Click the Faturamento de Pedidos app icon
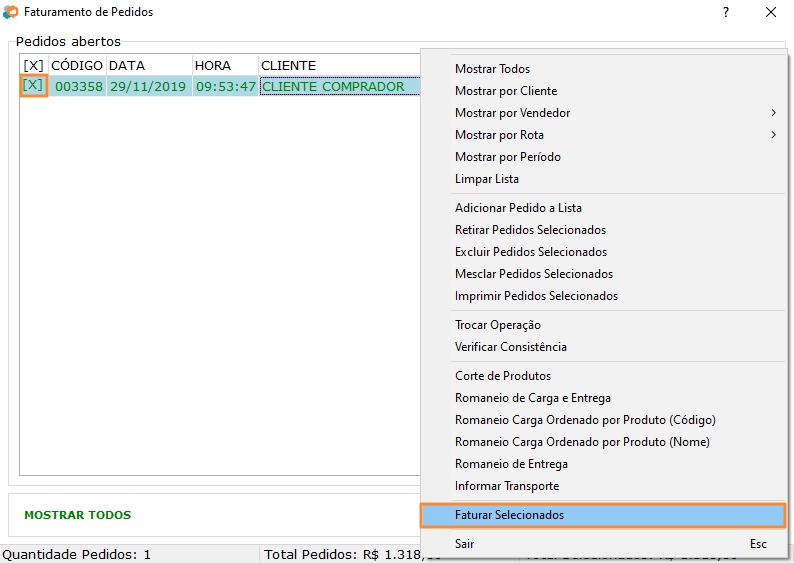This screenshot has width=794, height=563. tap(11, 12)
